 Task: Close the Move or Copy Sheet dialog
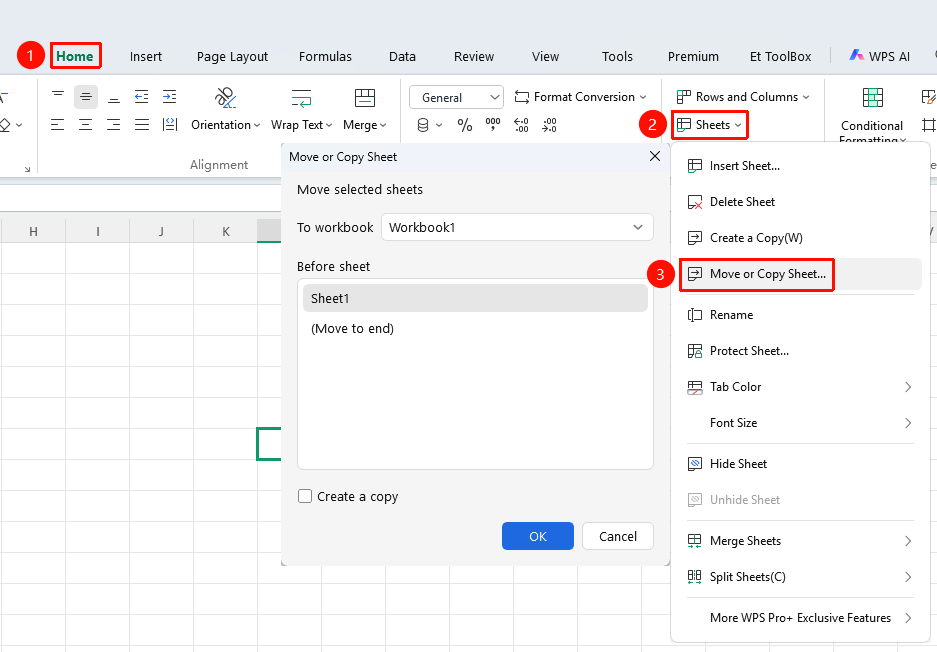[655, 156]
